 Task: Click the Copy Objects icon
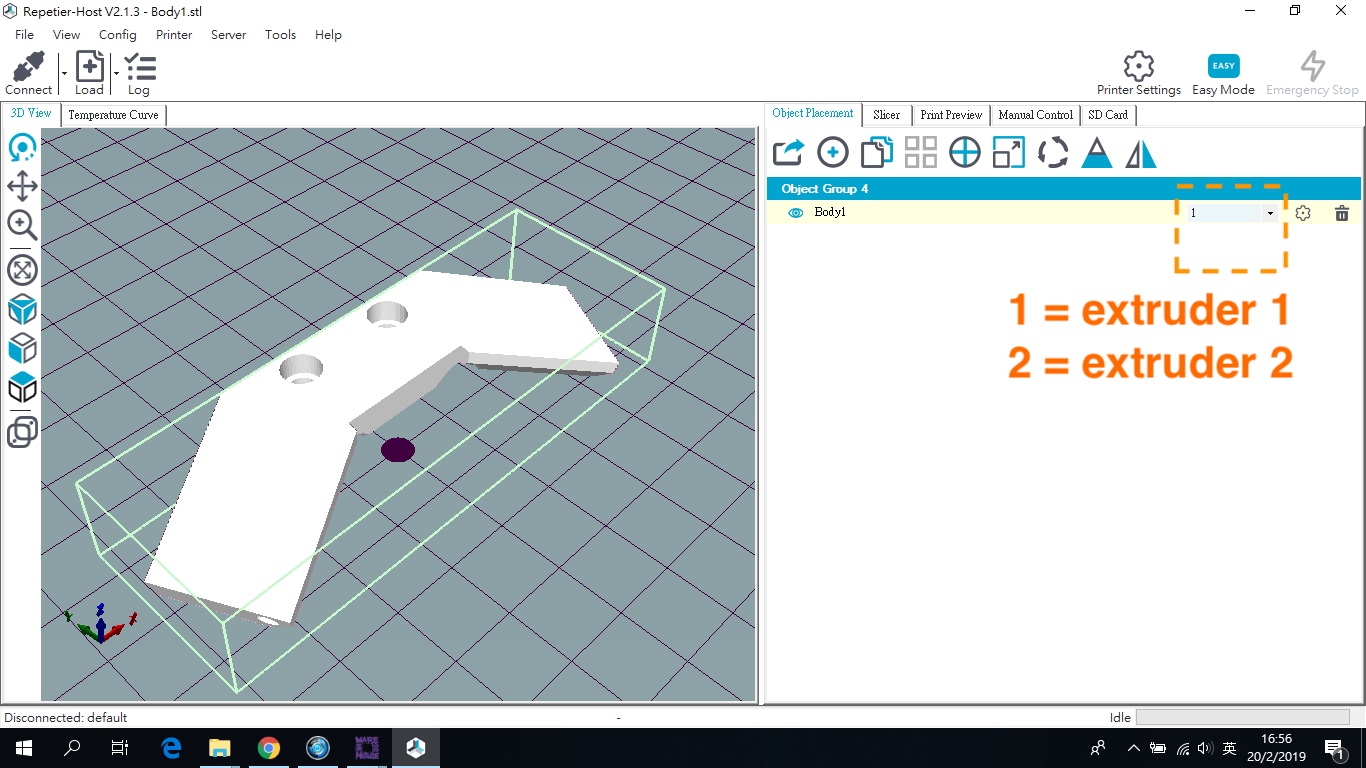877,152
